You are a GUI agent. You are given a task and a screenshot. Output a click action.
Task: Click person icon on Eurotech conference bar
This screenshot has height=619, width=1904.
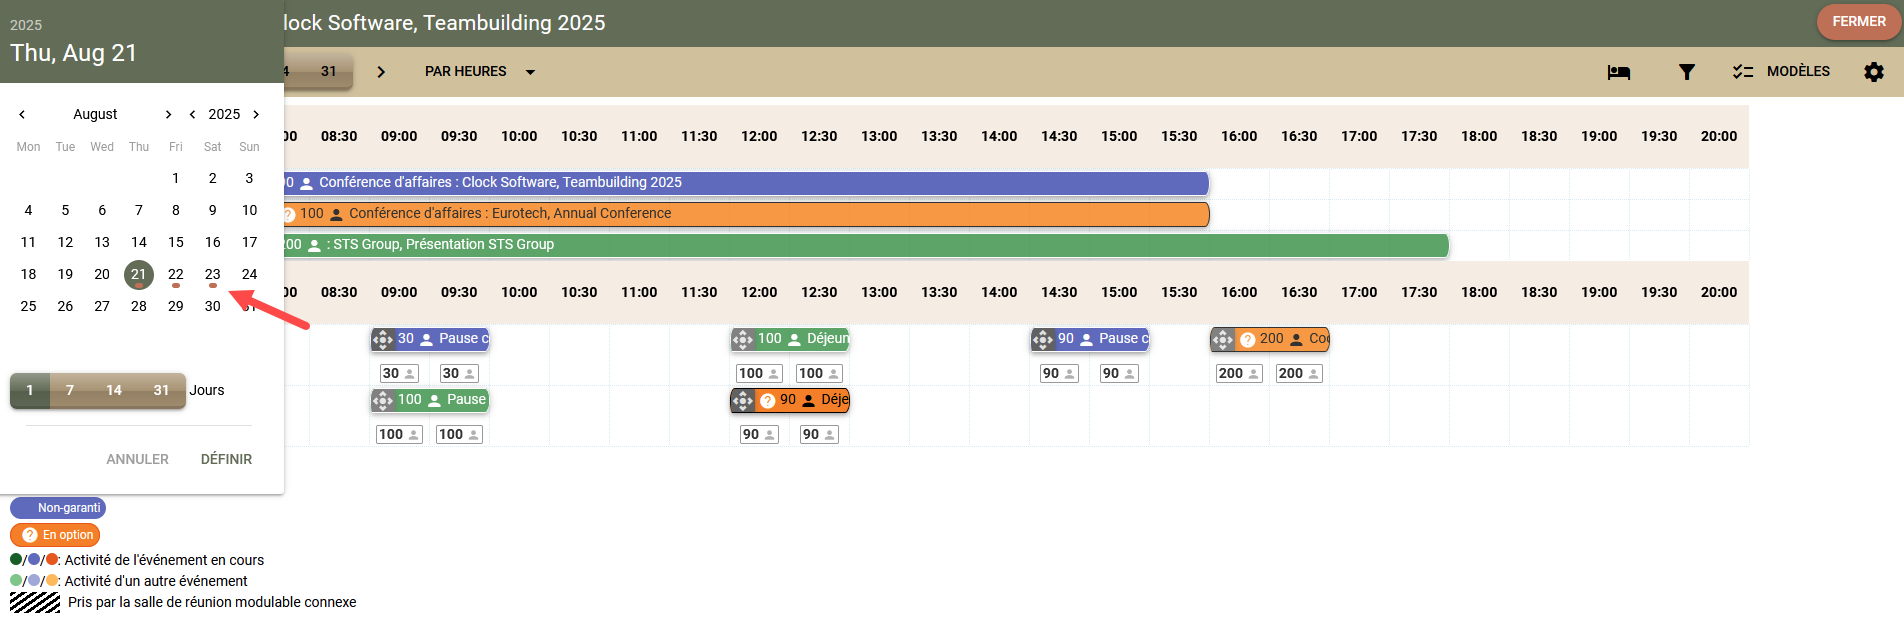337,214
